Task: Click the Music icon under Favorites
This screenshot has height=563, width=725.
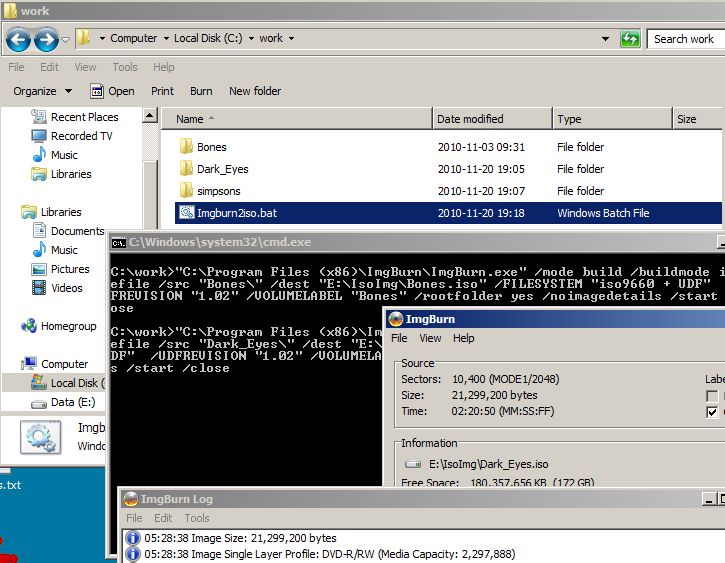Action: pos(39,154)
